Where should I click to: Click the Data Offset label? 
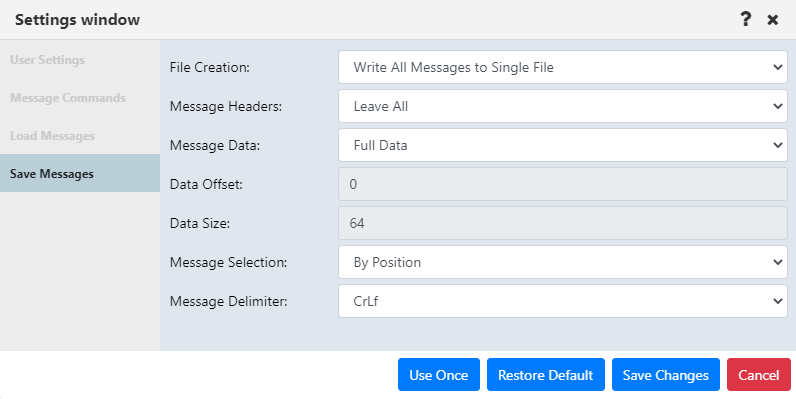click(x=206, y=184)
